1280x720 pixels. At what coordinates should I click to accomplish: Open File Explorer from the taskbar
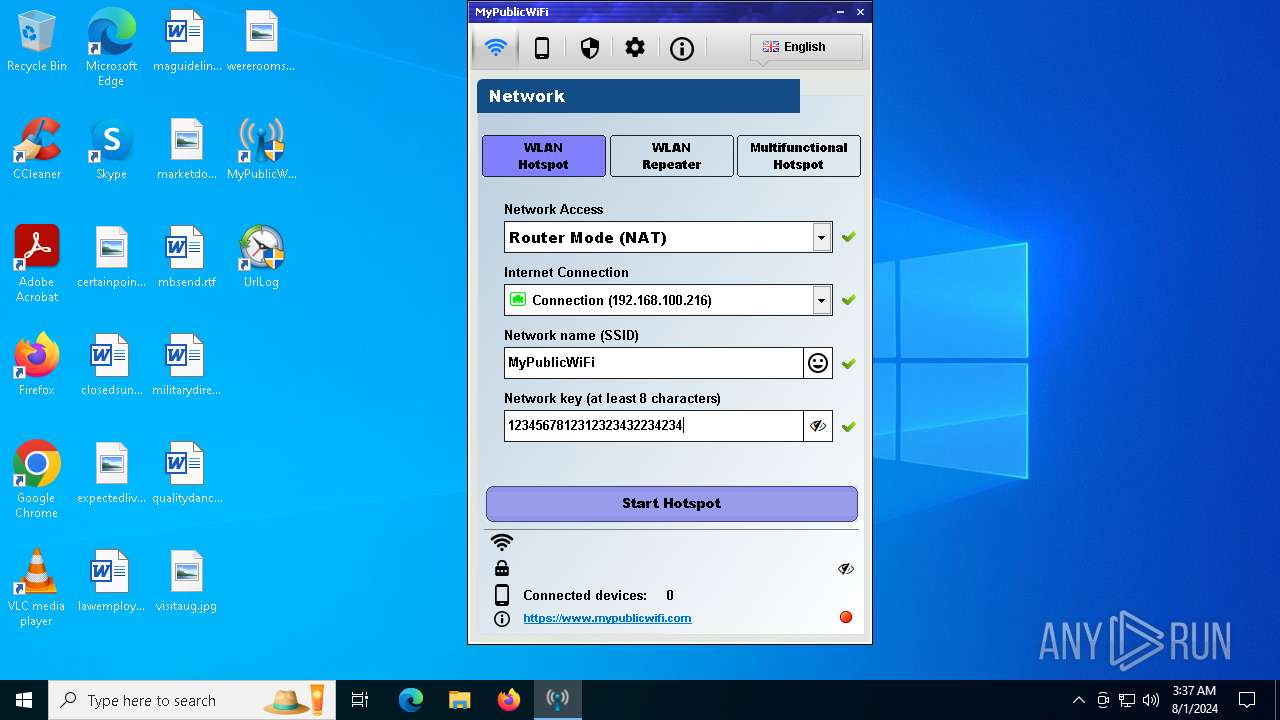pos(459,700)
